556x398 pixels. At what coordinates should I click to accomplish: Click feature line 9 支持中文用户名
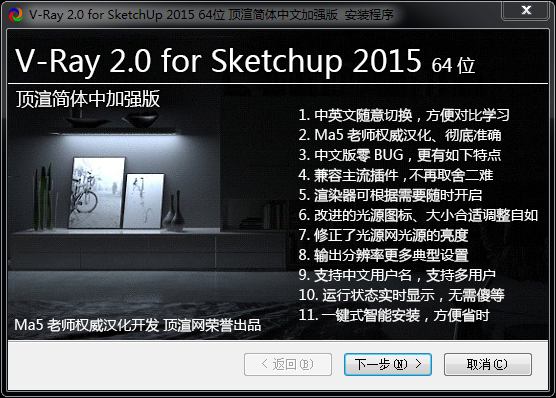point(397,275)
